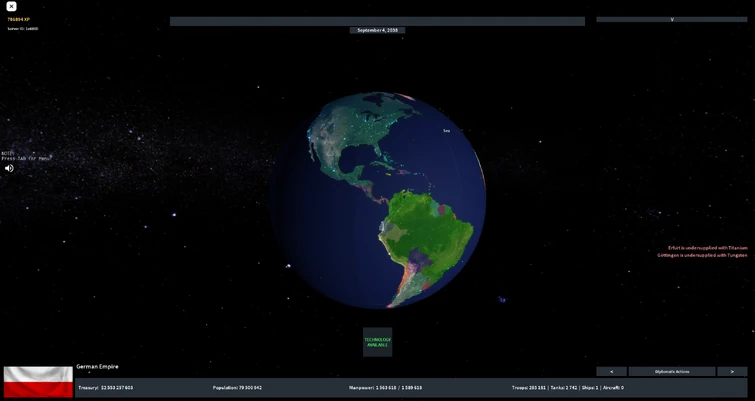
Task: Close the game with the X icon
Action: 12,6
